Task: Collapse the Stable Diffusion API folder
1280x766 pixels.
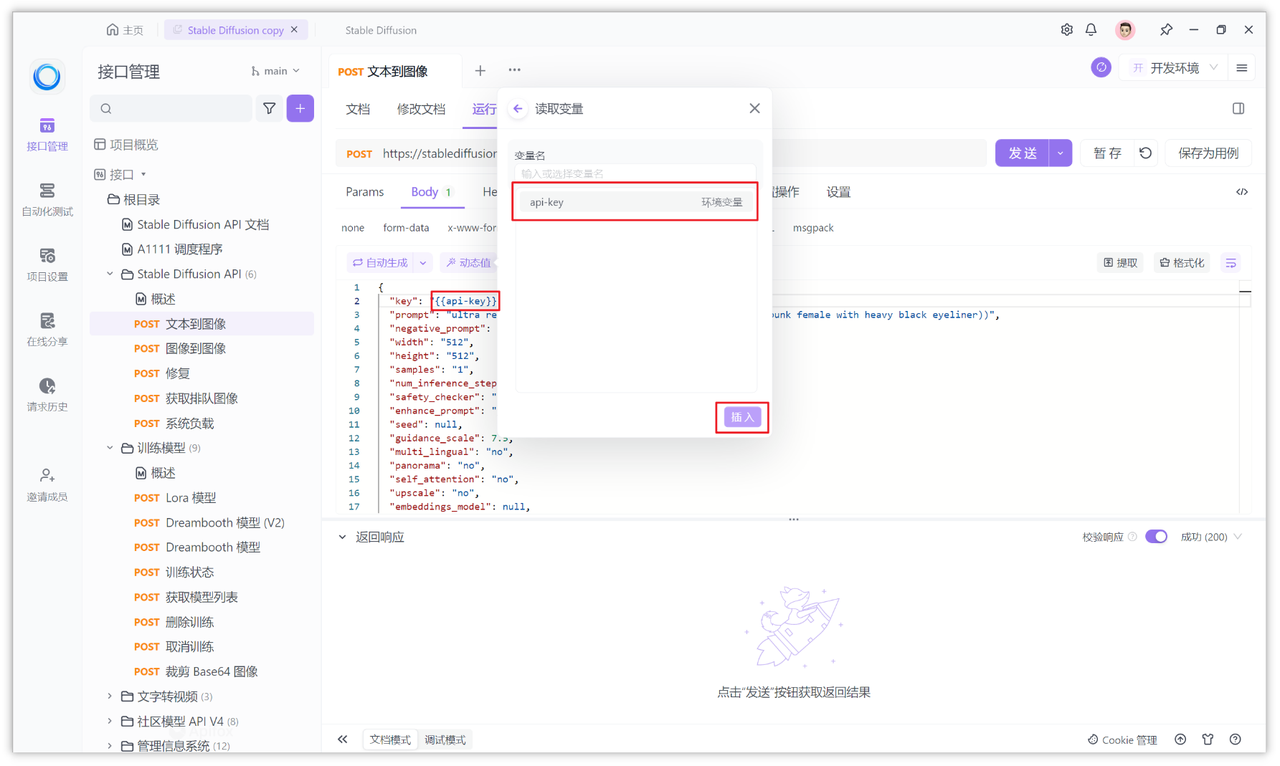Action: [x=110, y=274]
